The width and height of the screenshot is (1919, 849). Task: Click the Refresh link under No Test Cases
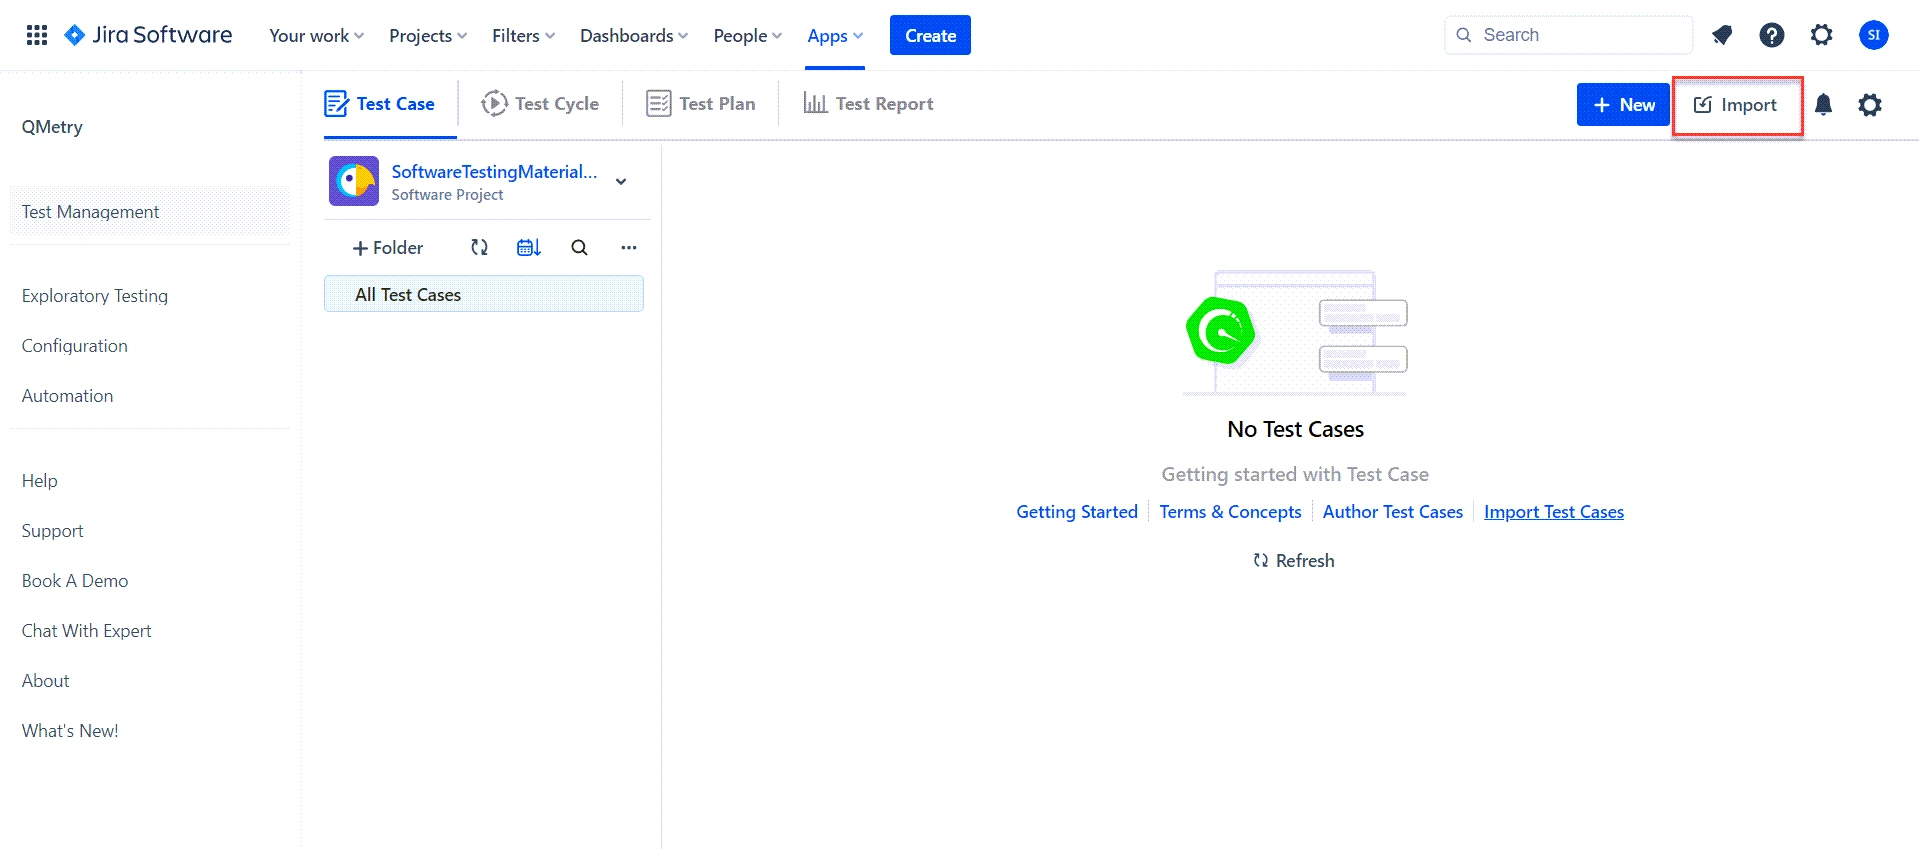[1294, 561]
